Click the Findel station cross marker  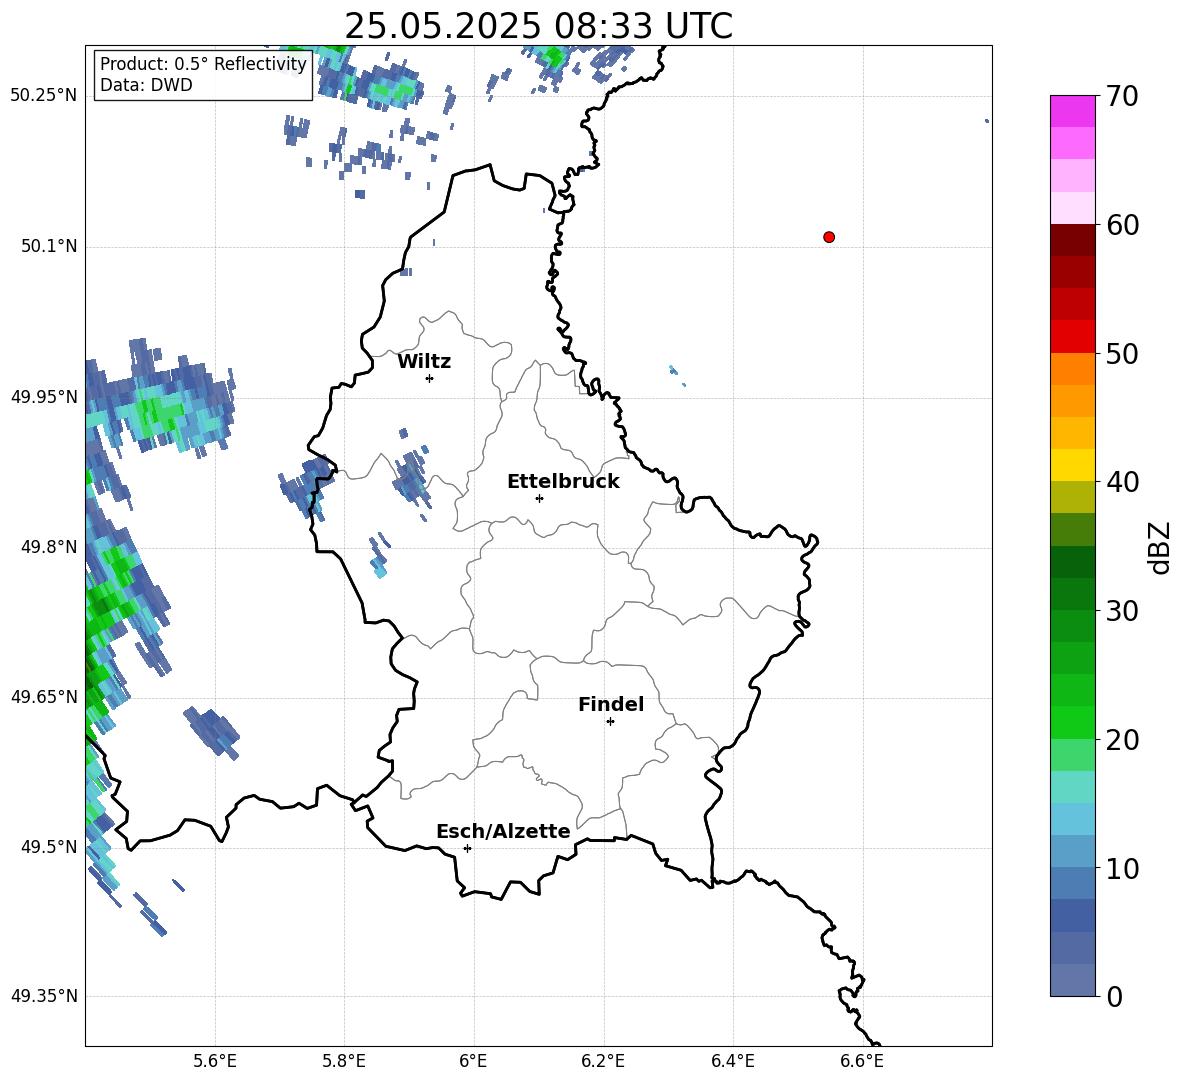coord(610,722)
